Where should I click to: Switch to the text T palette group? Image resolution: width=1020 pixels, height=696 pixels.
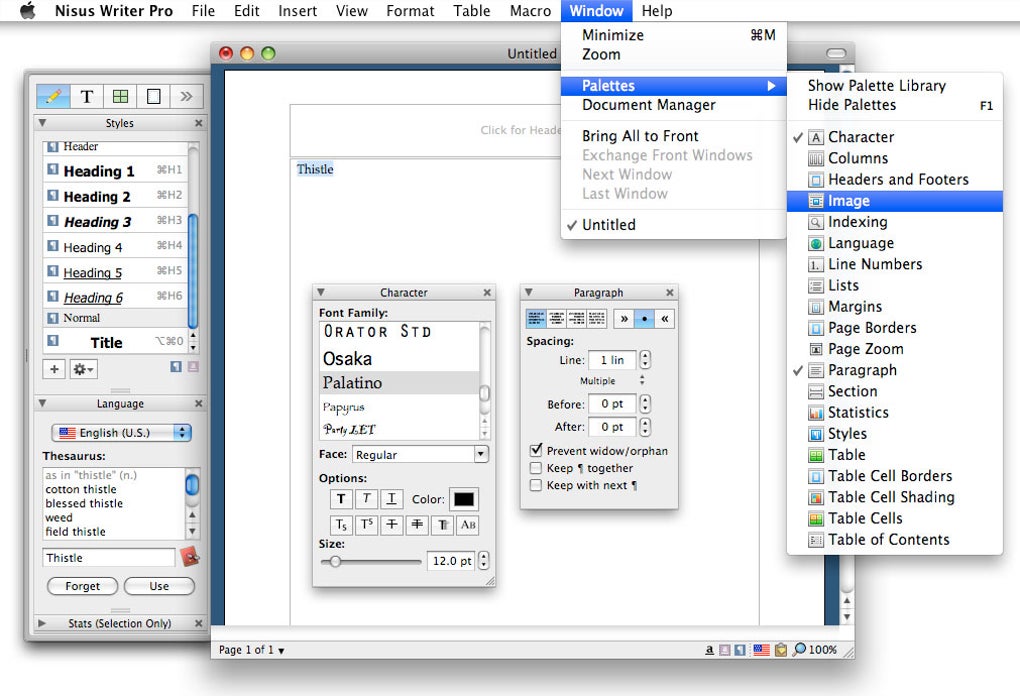click(x=87, y=96)
